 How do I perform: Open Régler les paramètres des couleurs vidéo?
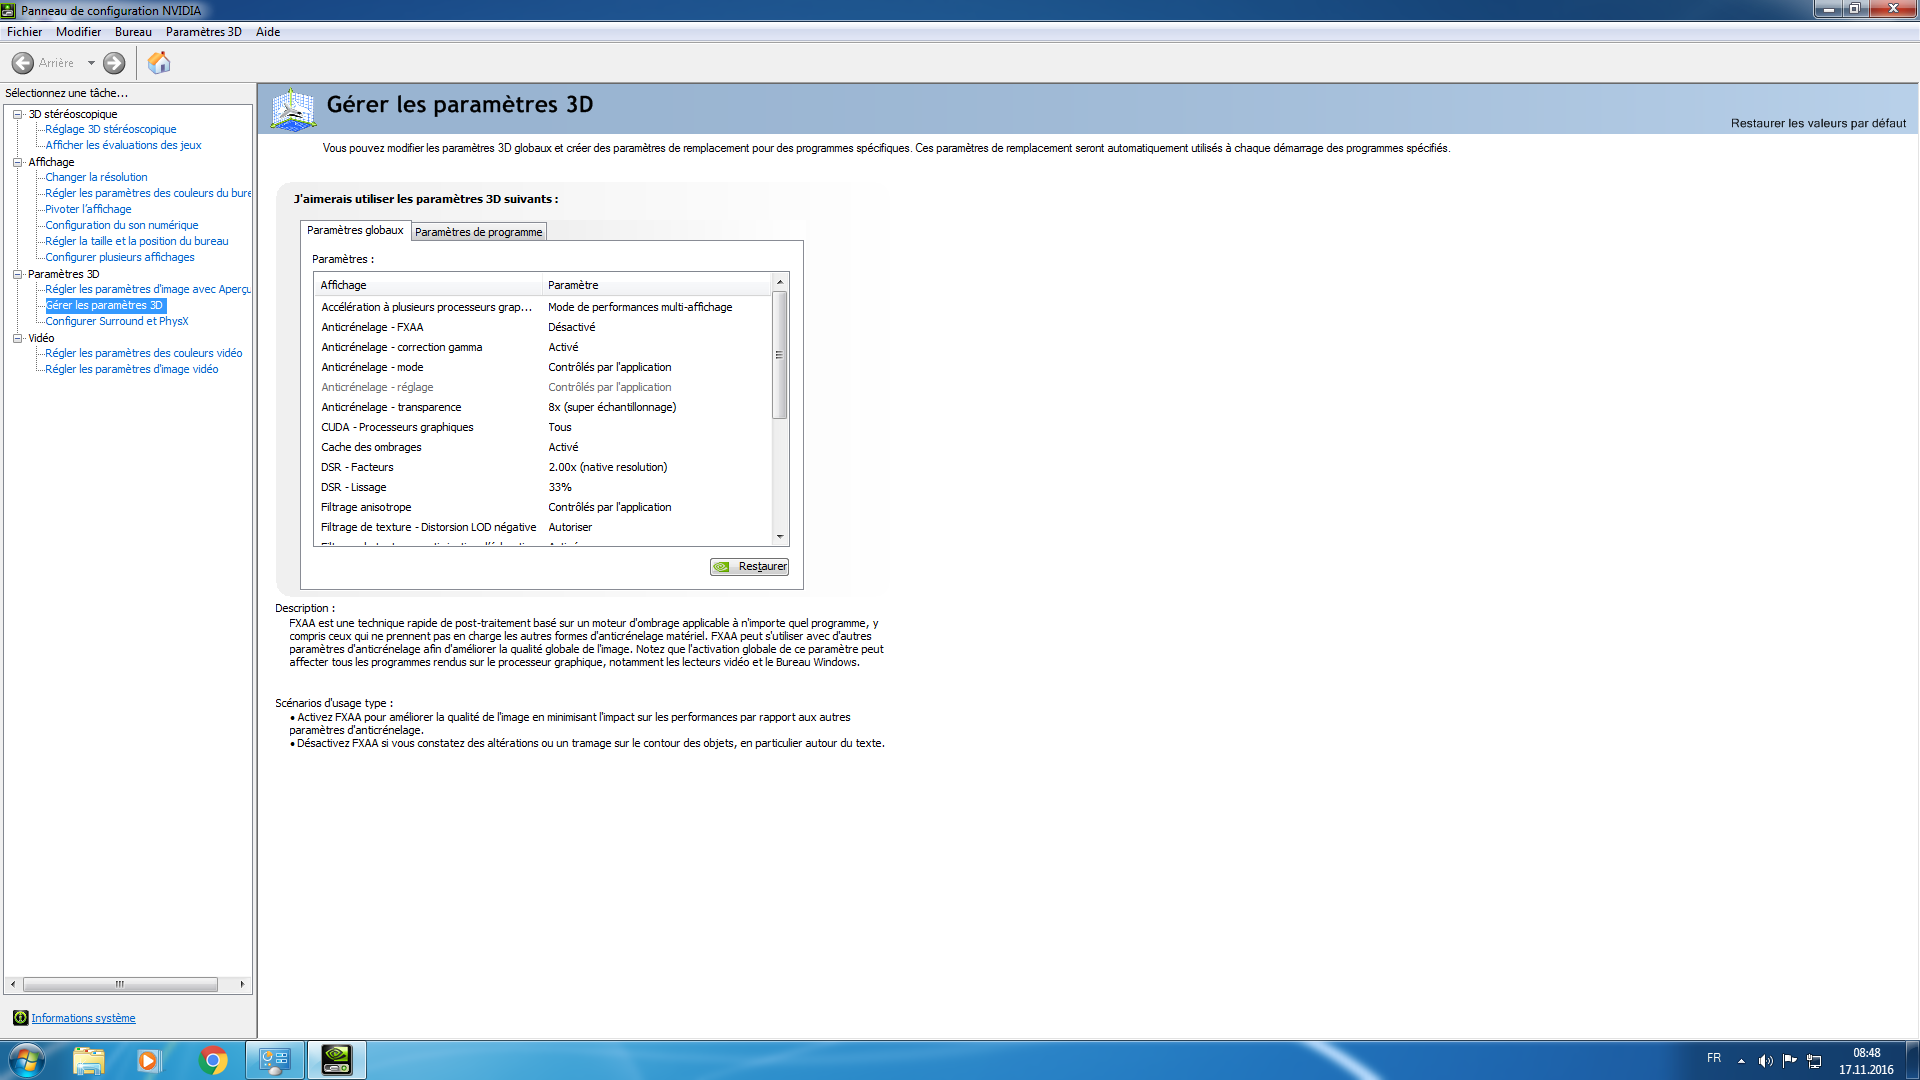[x=143, y=353]
